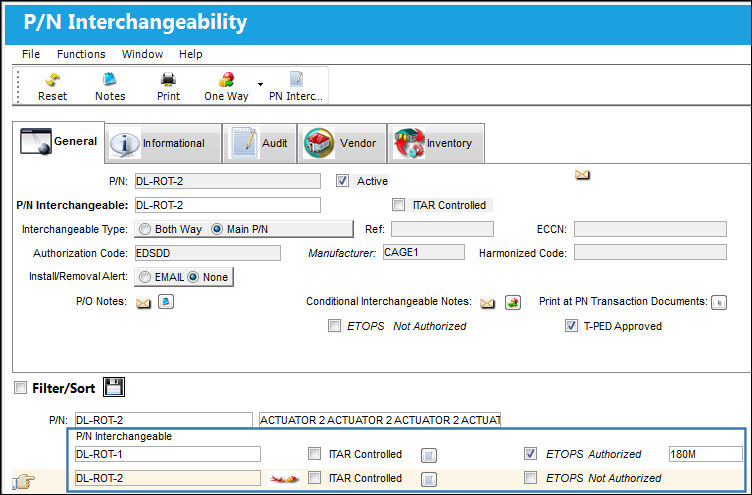The width and height of the screenshot is (752, 495).
Task: Click the PN Interc.. toolbar icon
Action: [x=296, y=79]
